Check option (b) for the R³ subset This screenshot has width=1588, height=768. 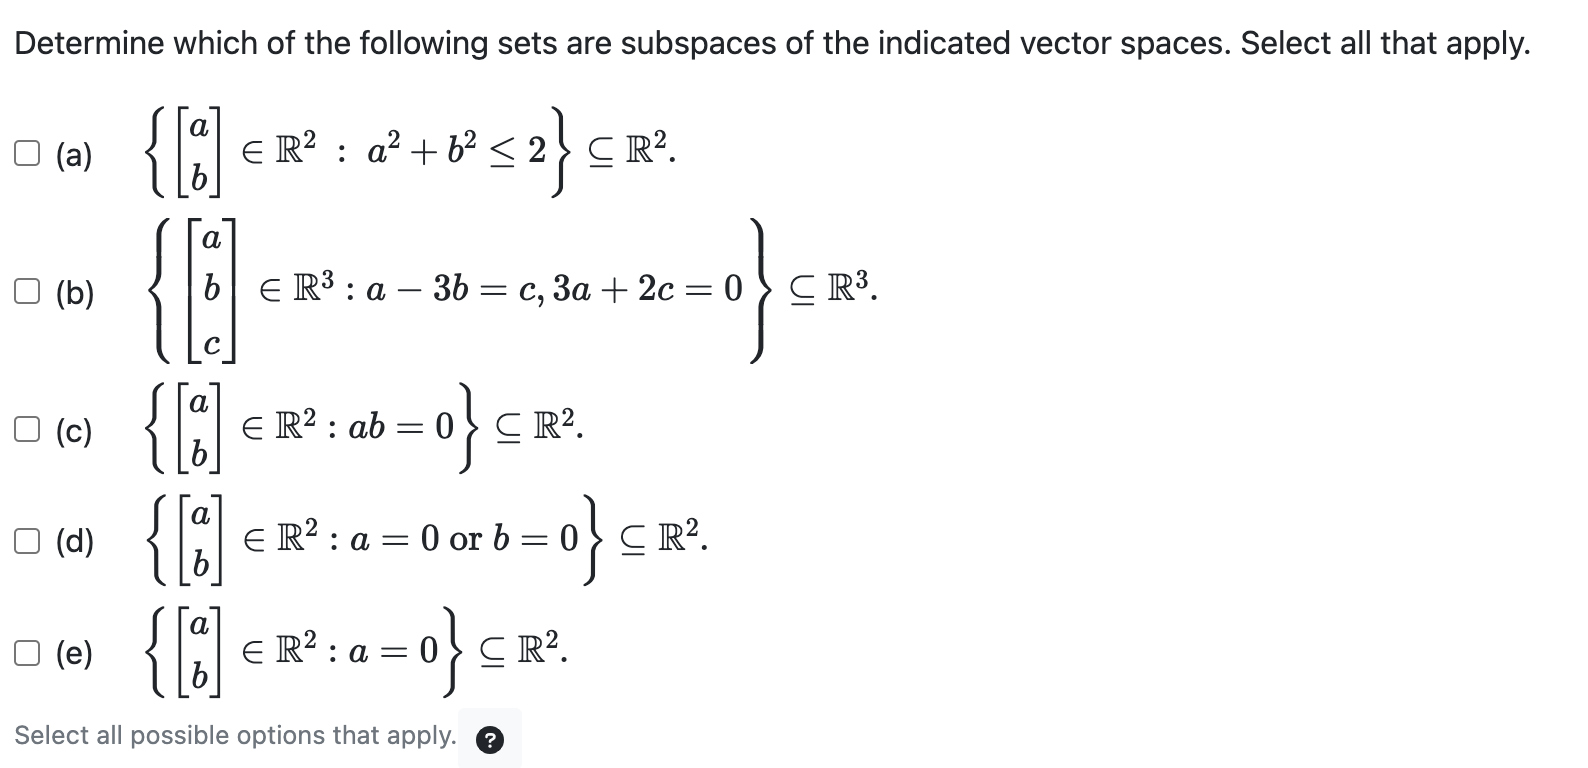coord(27,291)
